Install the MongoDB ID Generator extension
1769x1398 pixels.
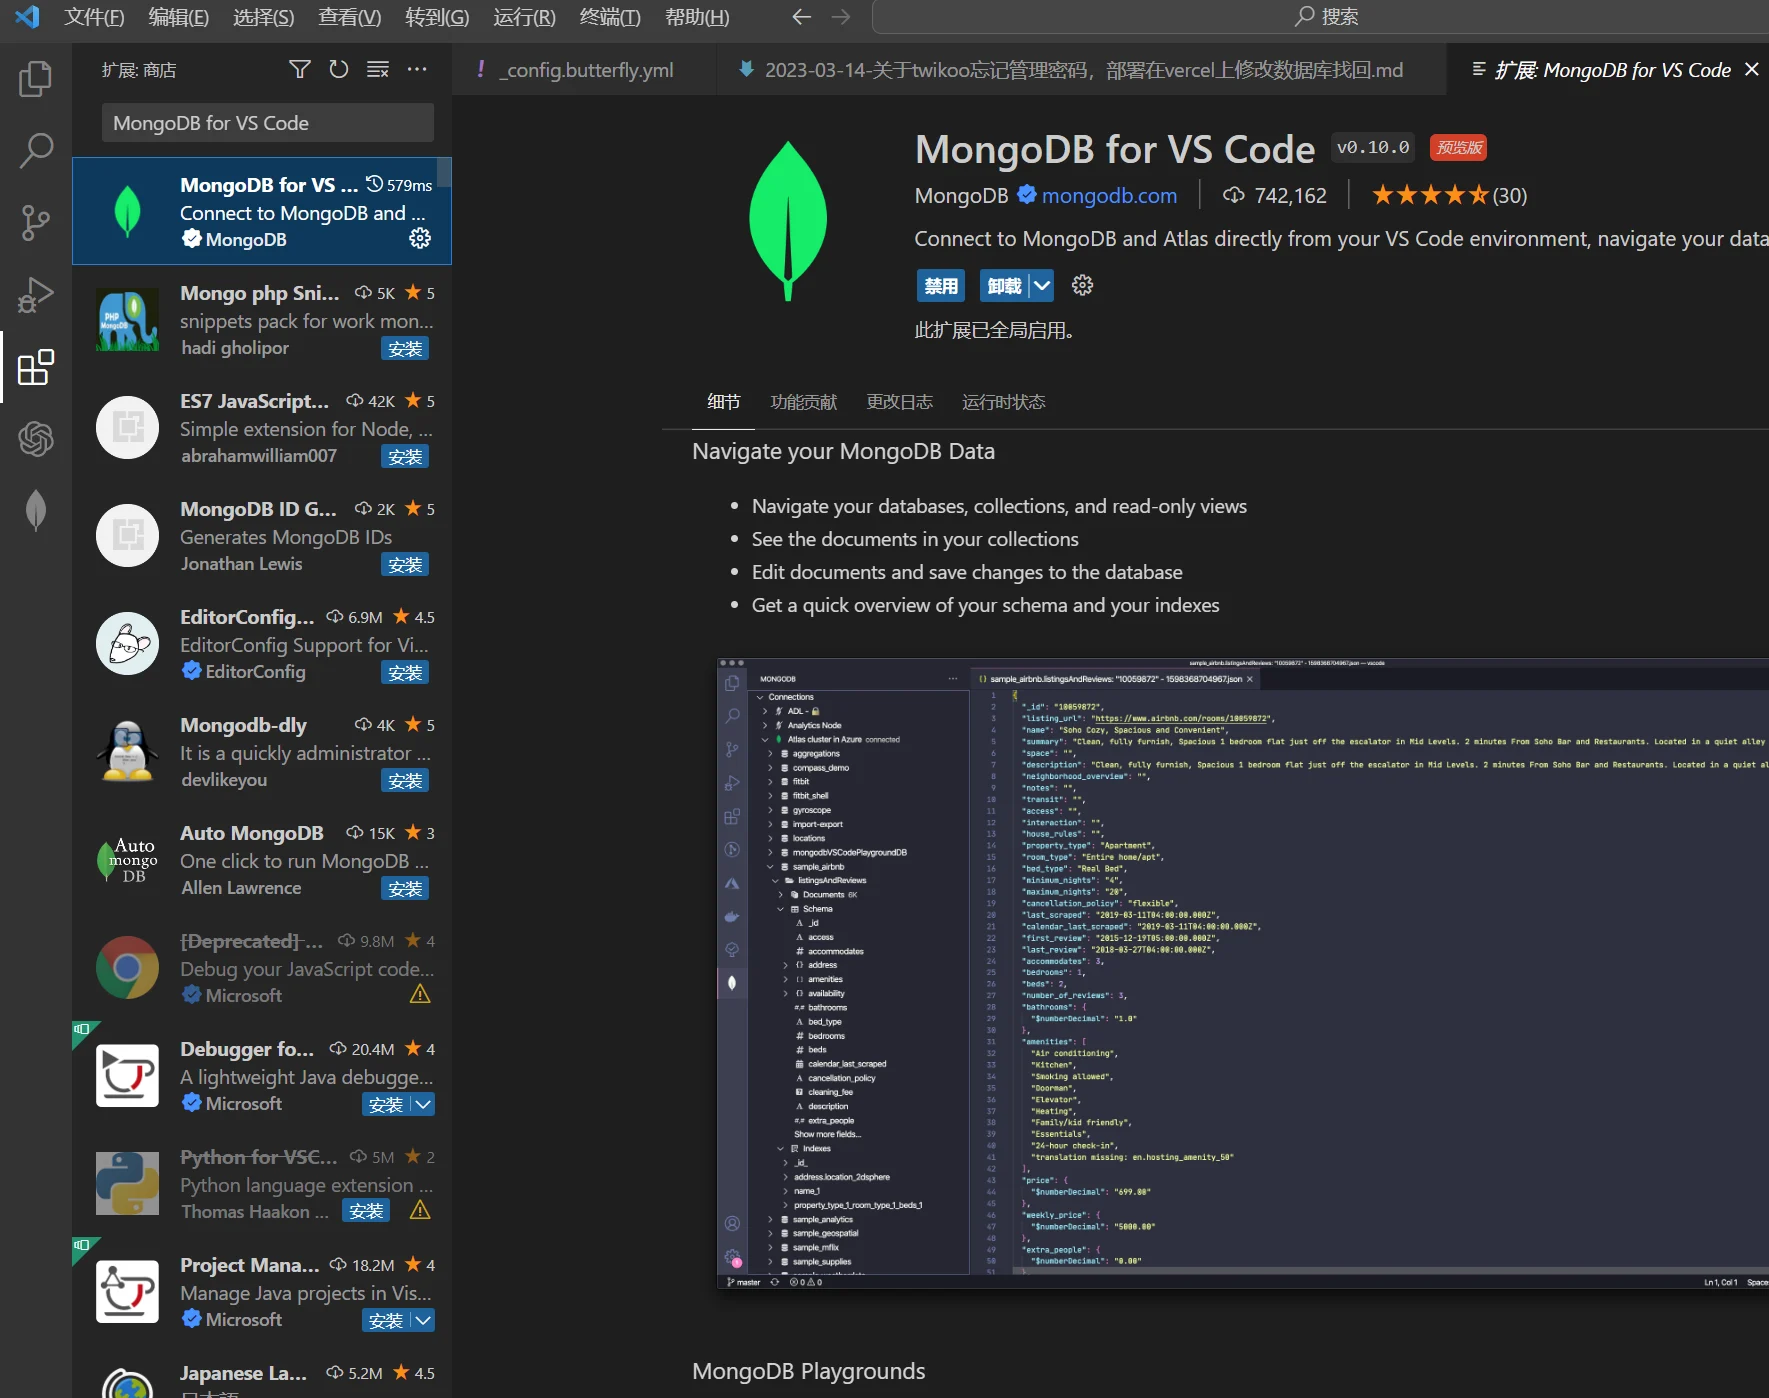[x=405, y=564]
